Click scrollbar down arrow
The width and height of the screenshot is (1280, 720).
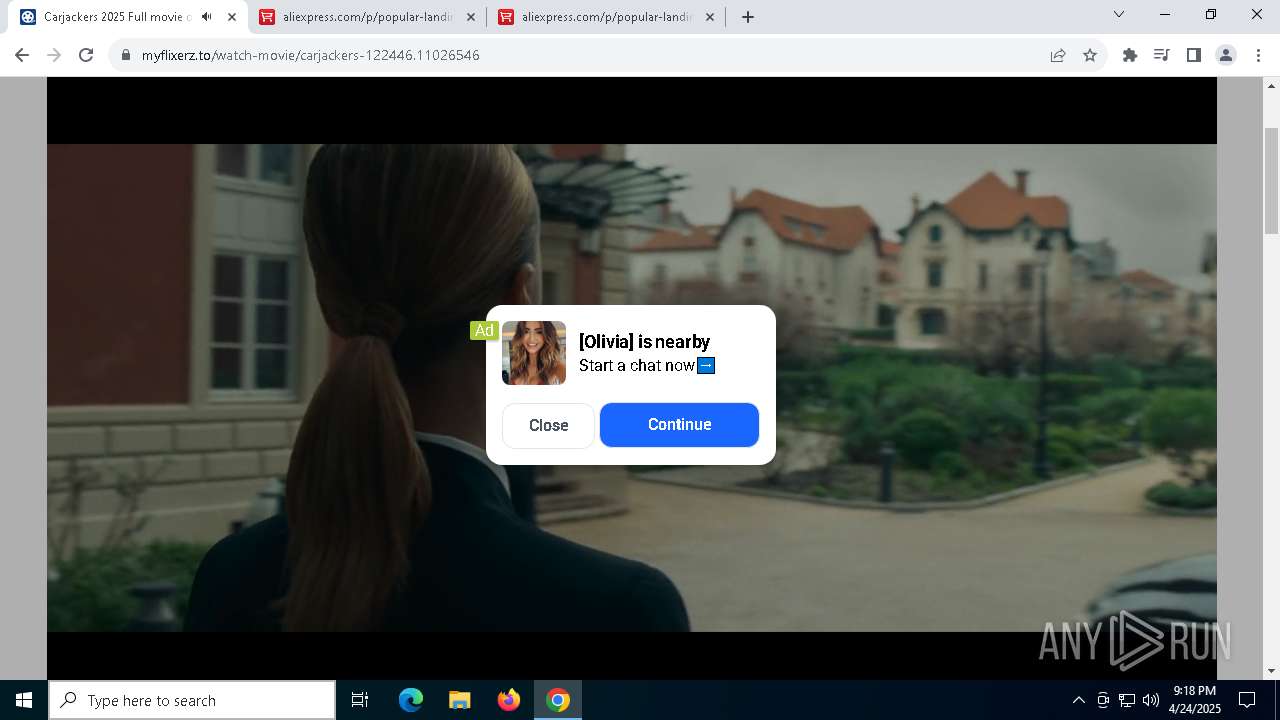pyautogui.click(x=1271, y=671)
